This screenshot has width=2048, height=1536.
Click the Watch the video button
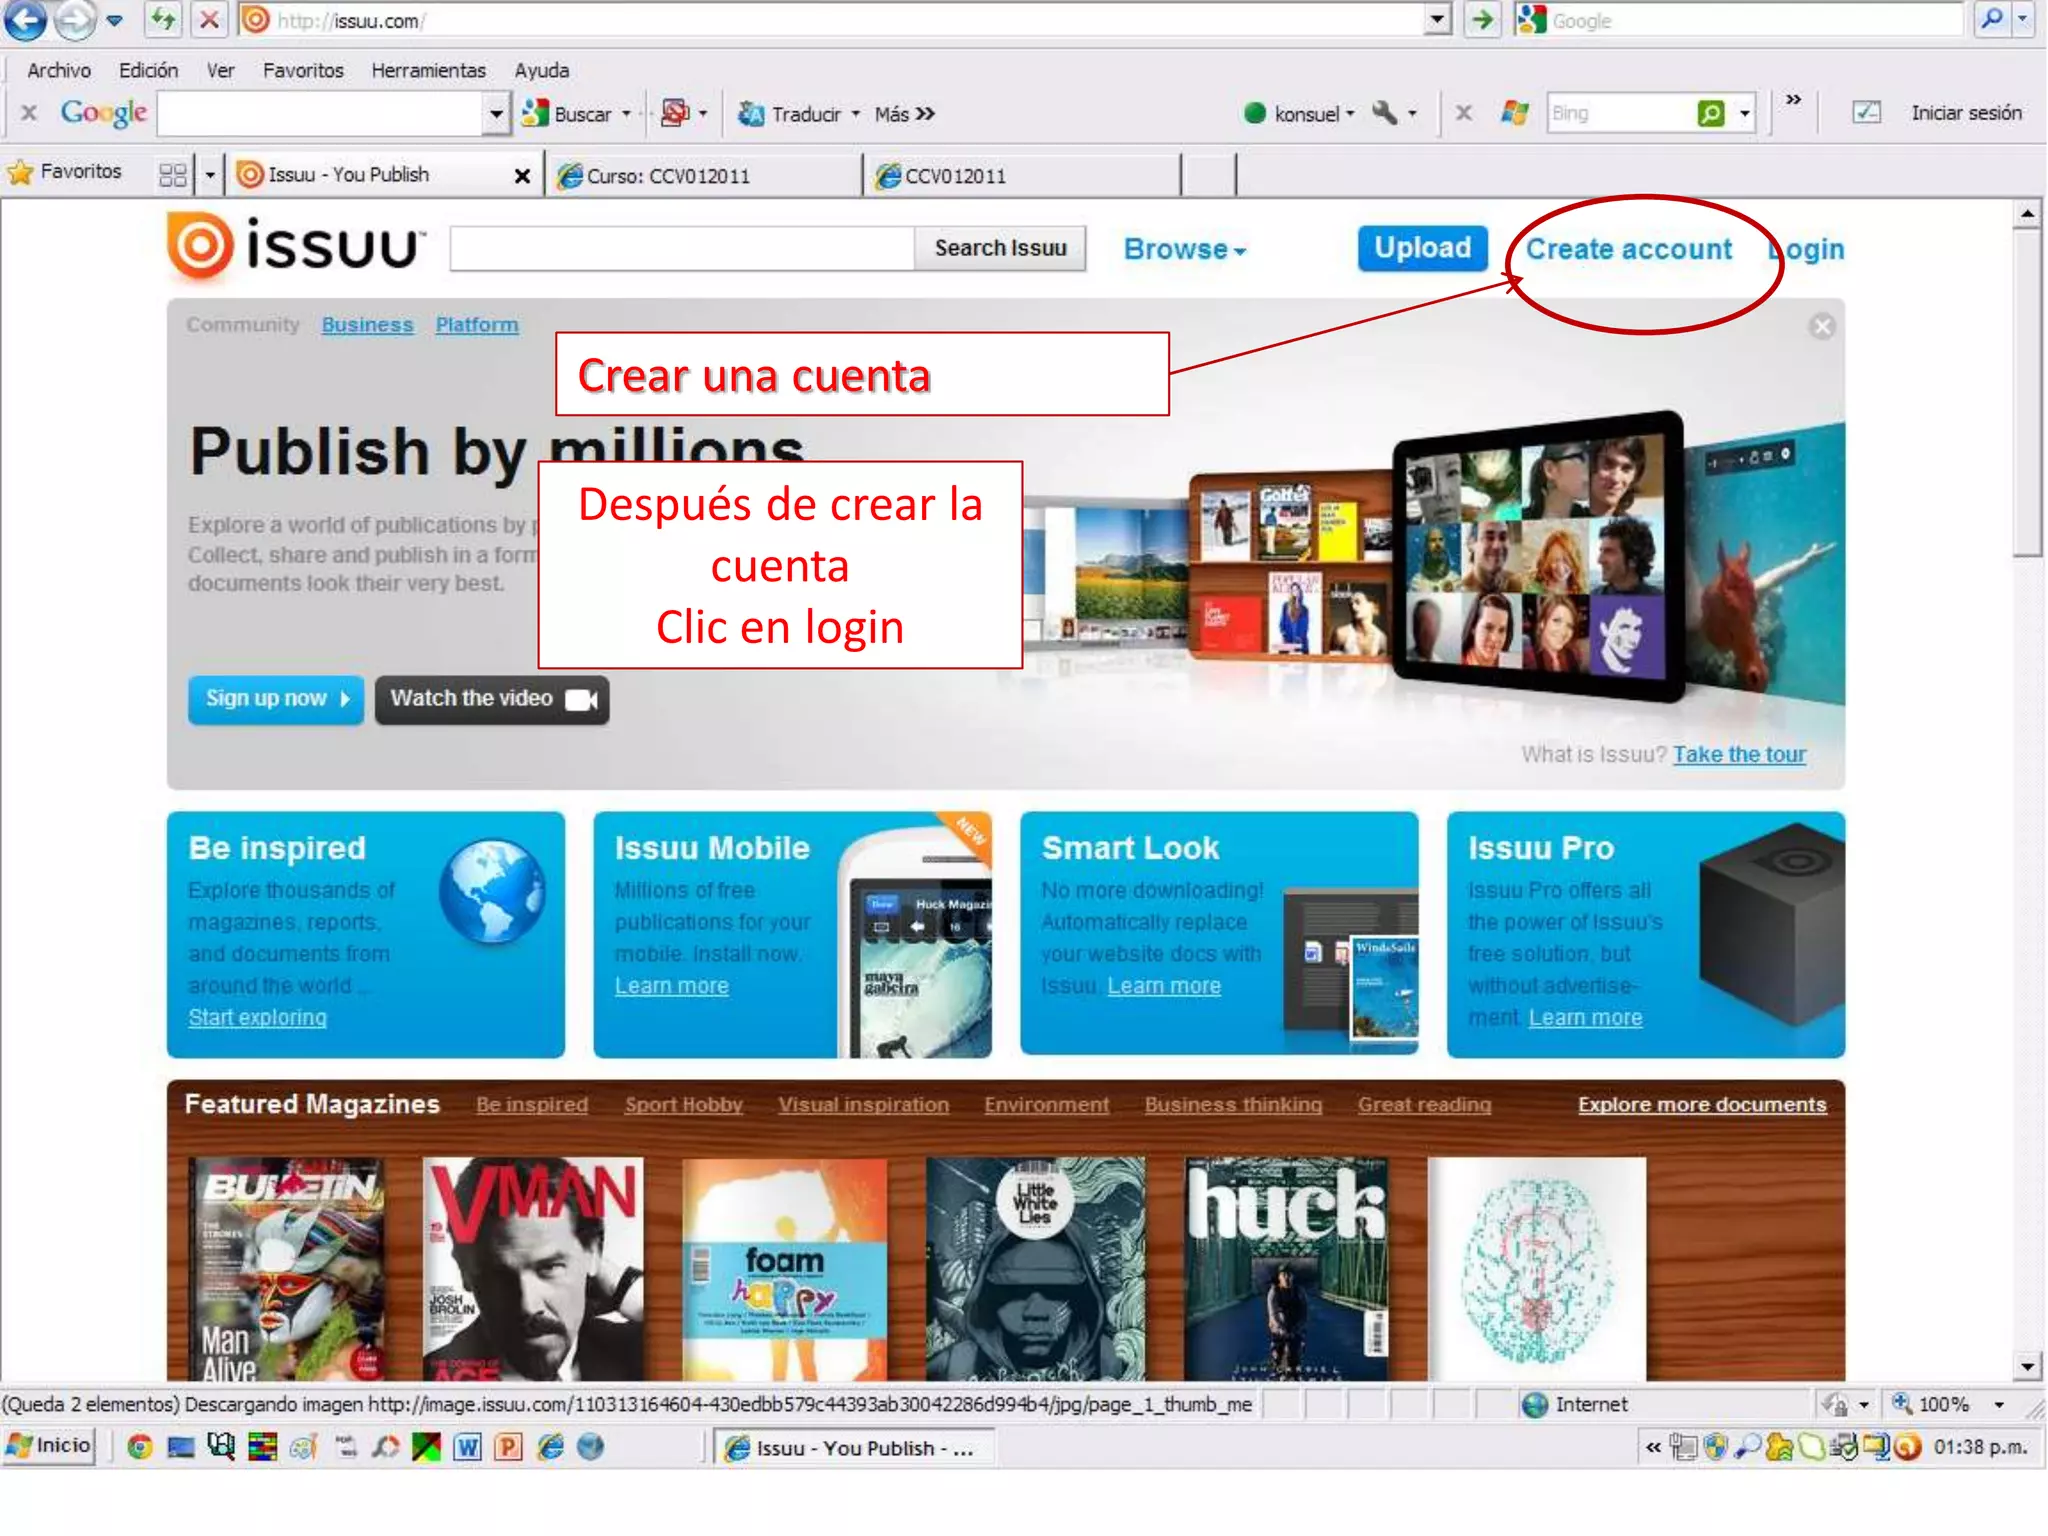click(x=491, y=699)
